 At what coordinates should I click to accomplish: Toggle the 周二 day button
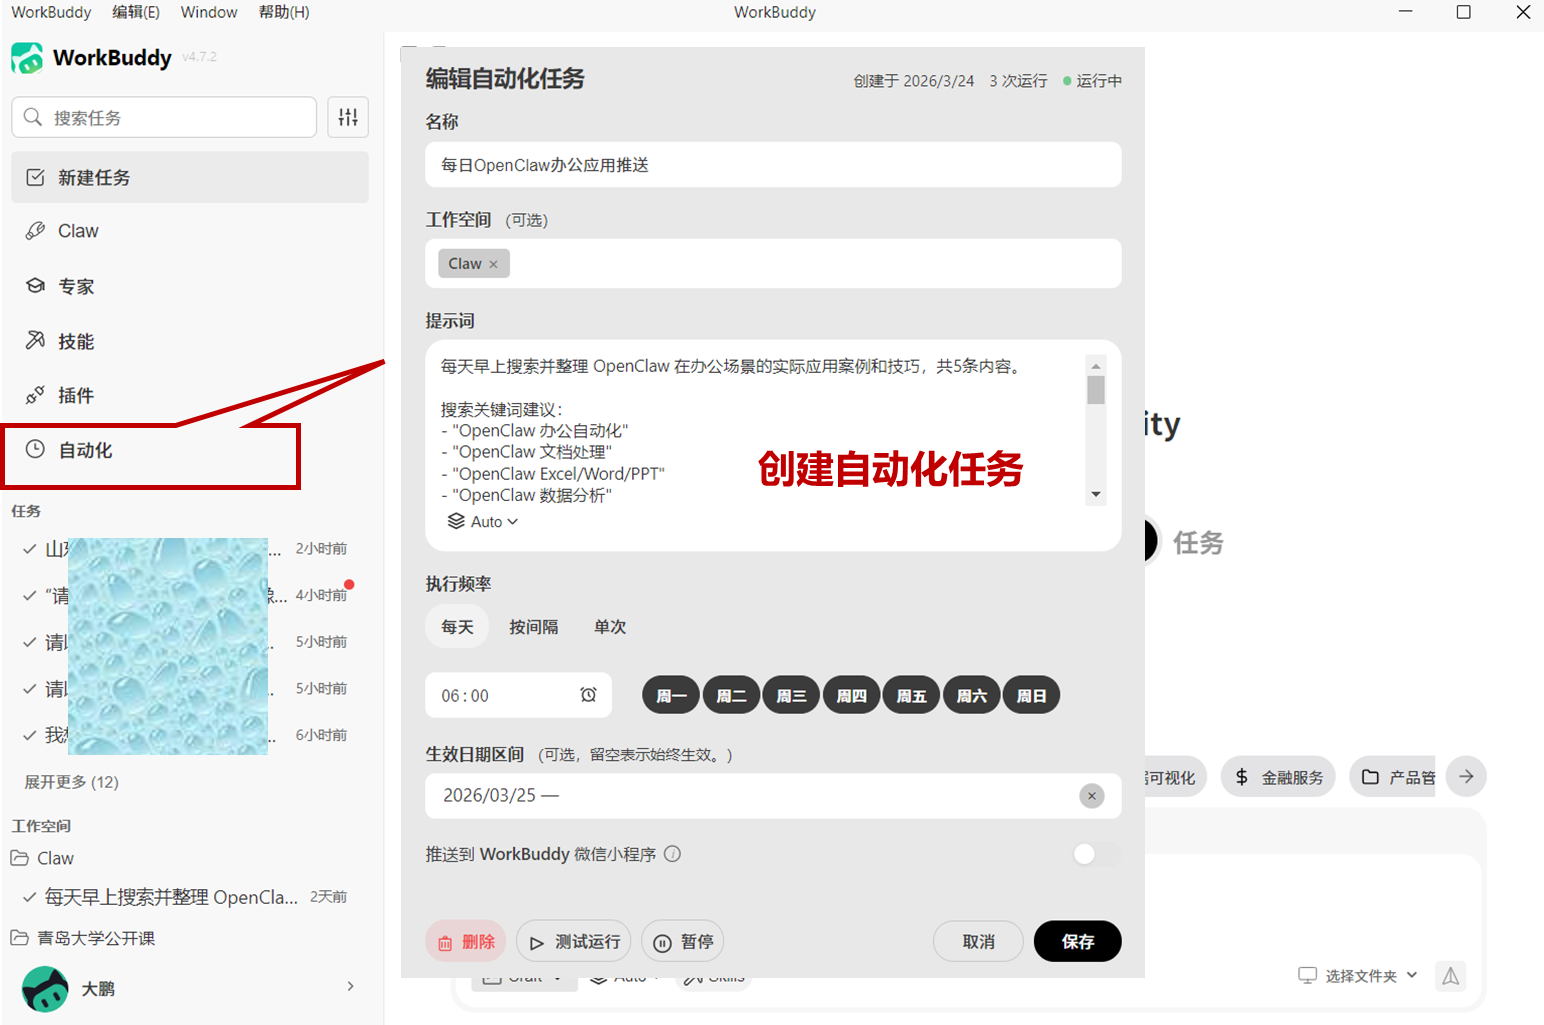(x=731, y=695)
